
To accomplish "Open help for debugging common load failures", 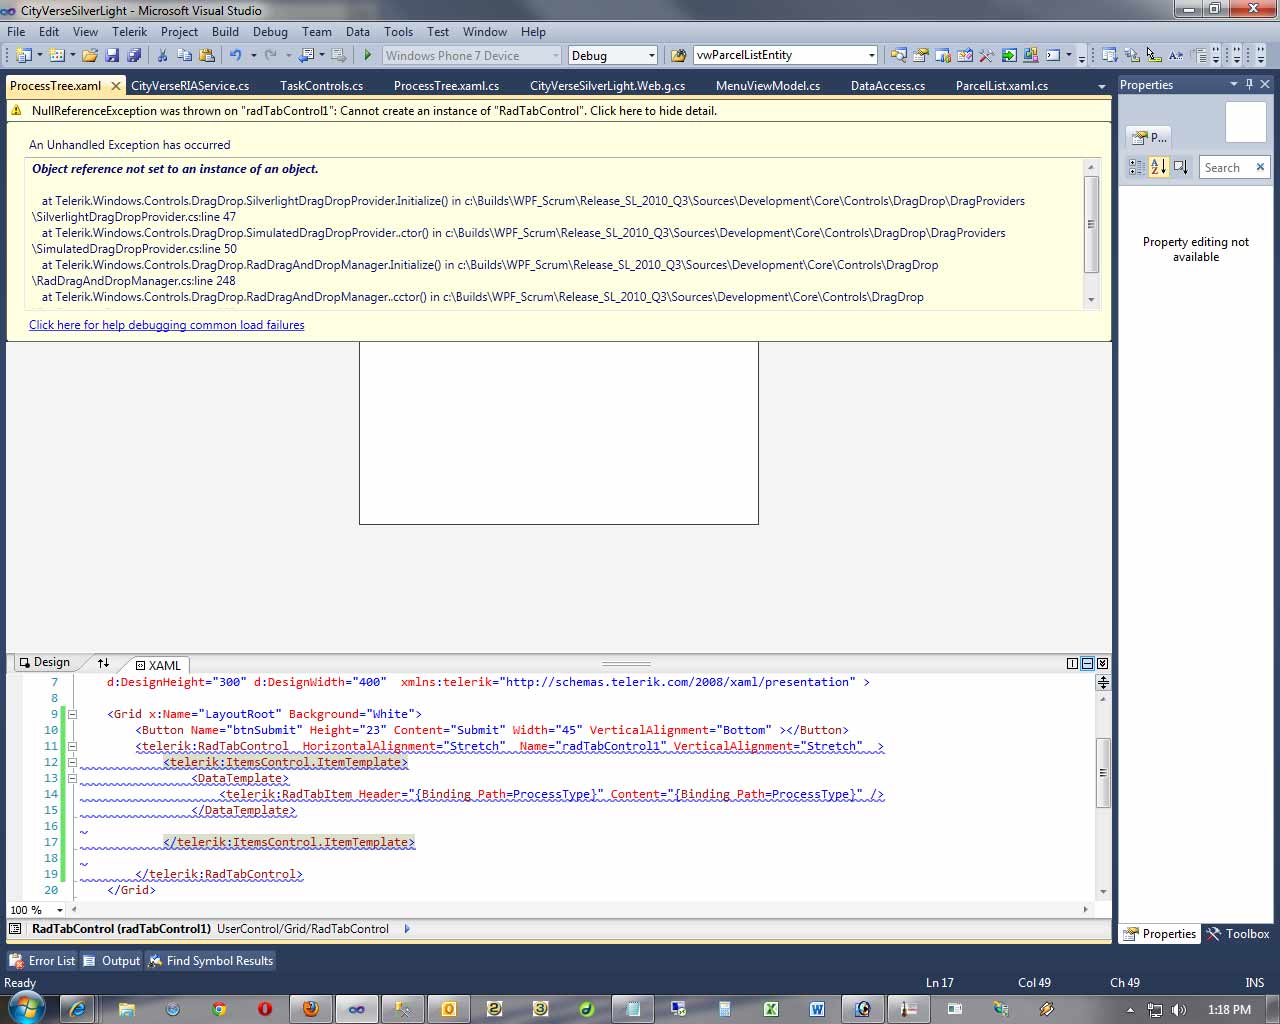I will point(167,325).
